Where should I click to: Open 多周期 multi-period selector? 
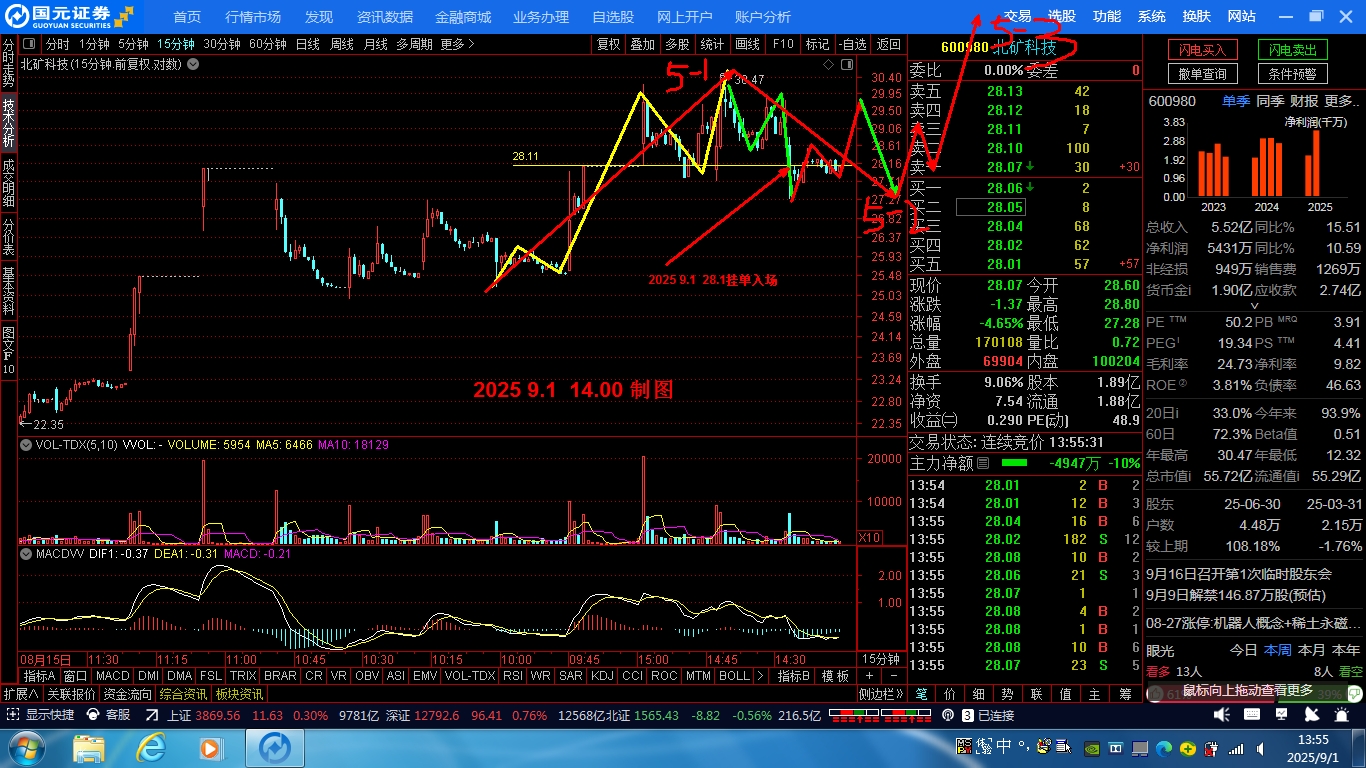click(414, 44)
